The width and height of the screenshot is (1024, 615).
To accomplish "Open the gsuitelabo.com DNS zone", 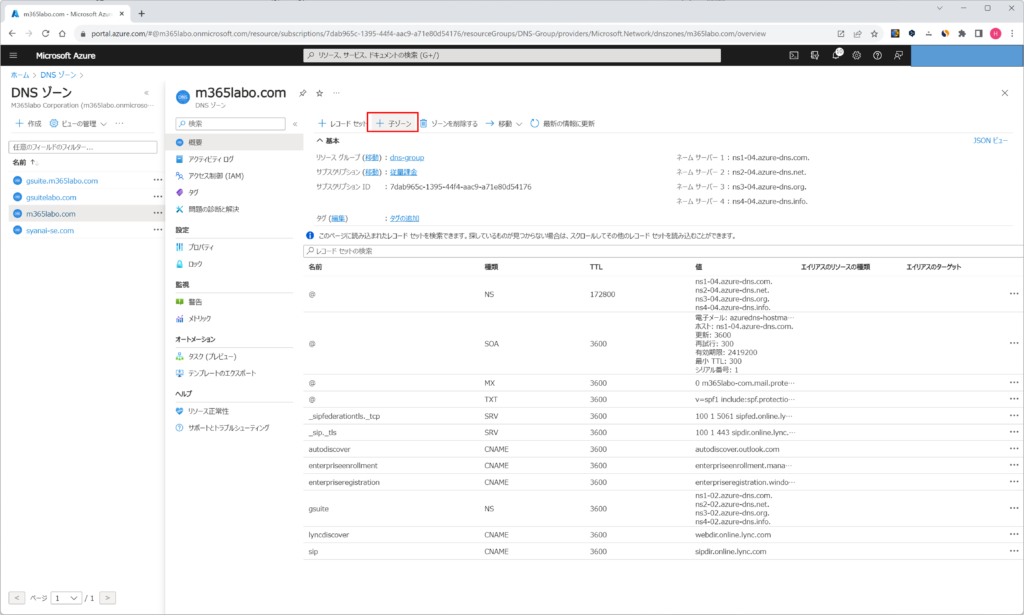I will pyautogui.click(x=51, y=197).
